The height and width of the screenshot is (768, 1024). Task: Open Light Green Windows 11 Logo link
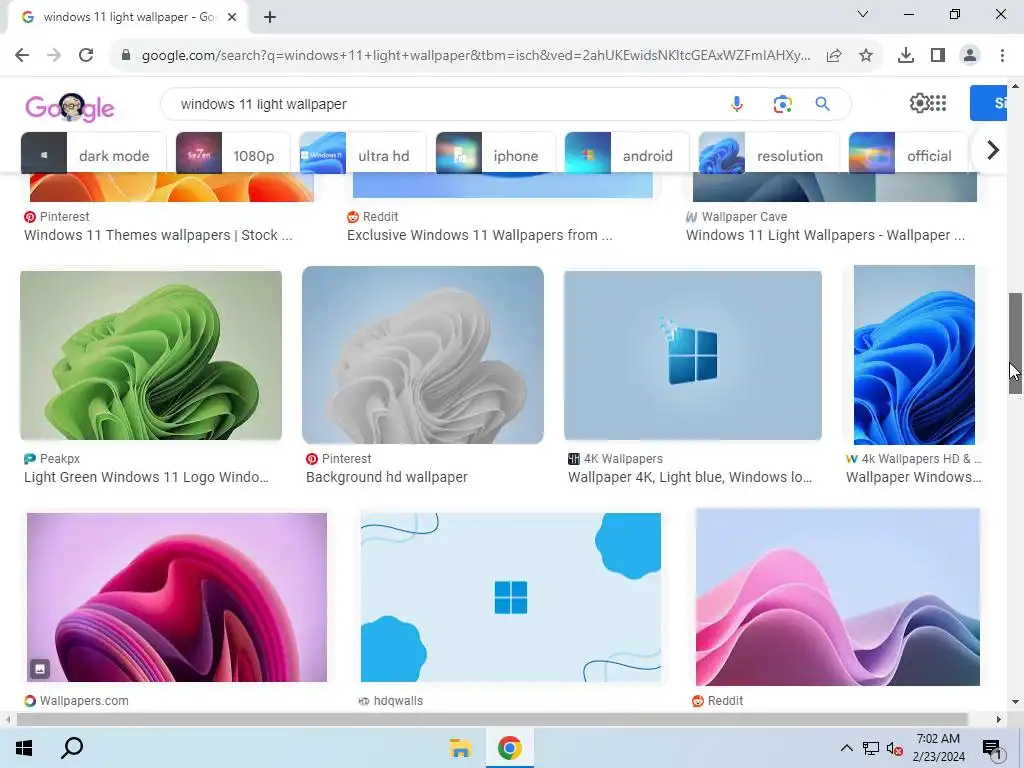point(146,477)
